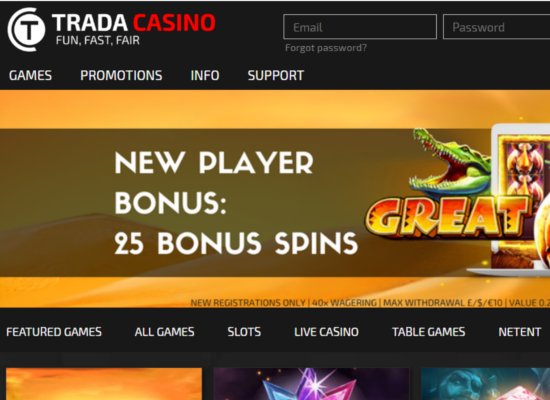Click the Forgot password? link
The width and height of the screenshot is (550, 400).
[x=326, y=48]
